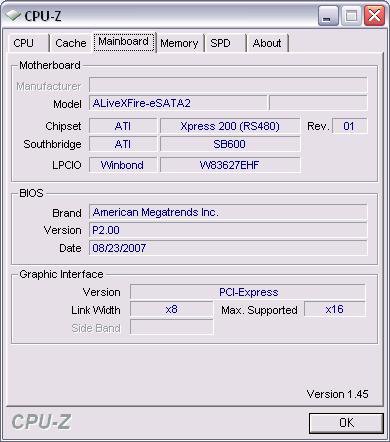The width and height of the screenshot is (390, 442).
Task: Click the Link Width x8 field
Action: tap(171, 309)
